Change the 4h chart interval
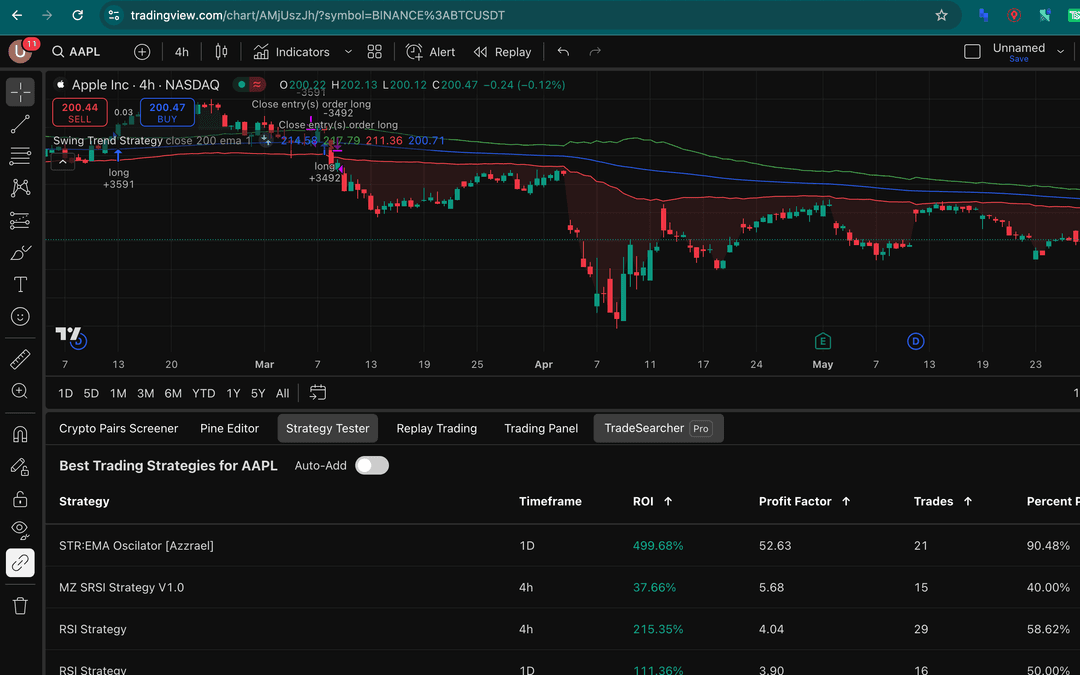Screen dimensions: 1080x675 (x=182, y=52)
